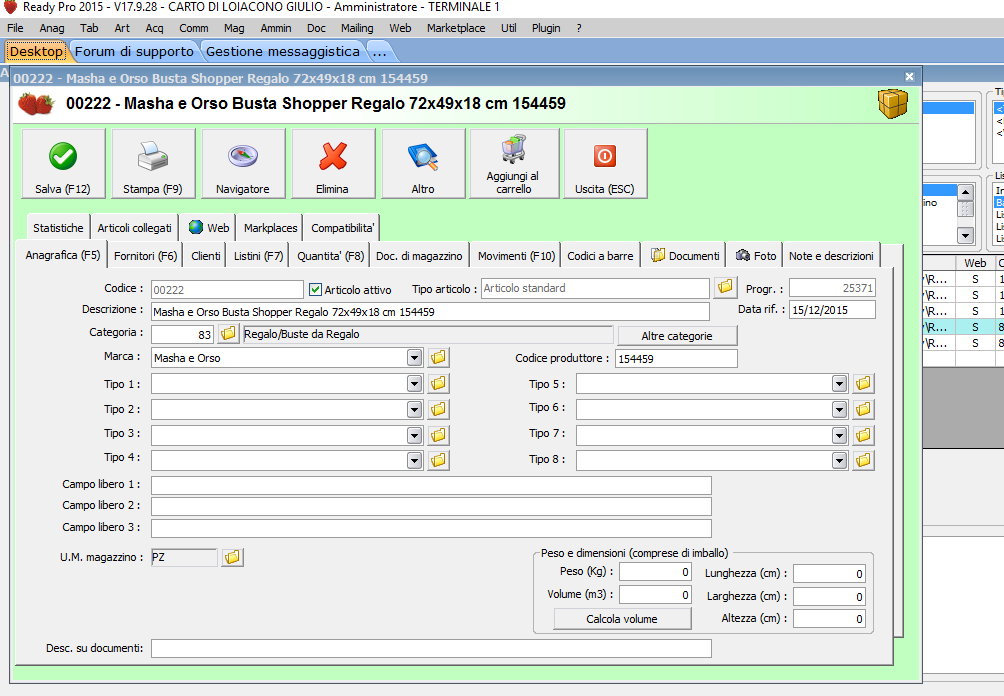The width and height of the screenshot is (1004, 696).
Task: Switch to the Statistiche tab
Action: [x=58, y=227]
